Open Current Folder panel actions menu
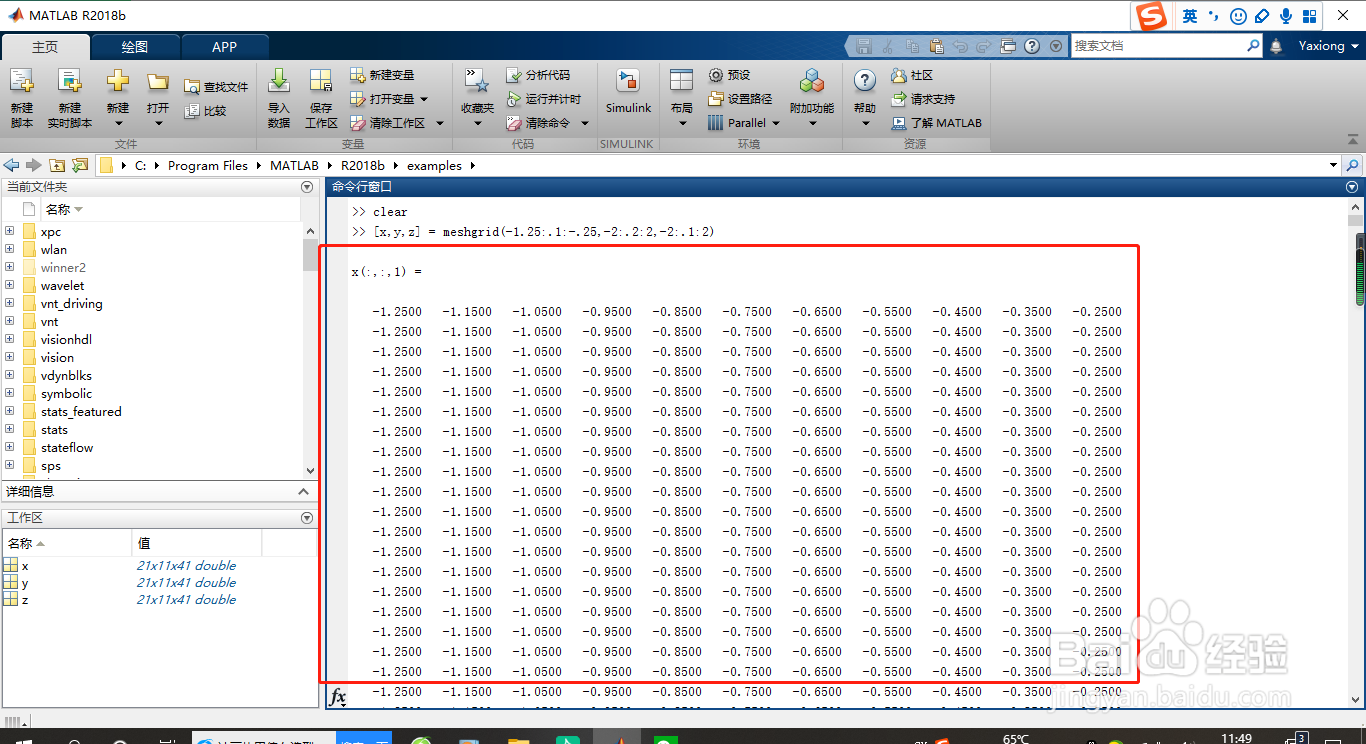 coord(307,187)
